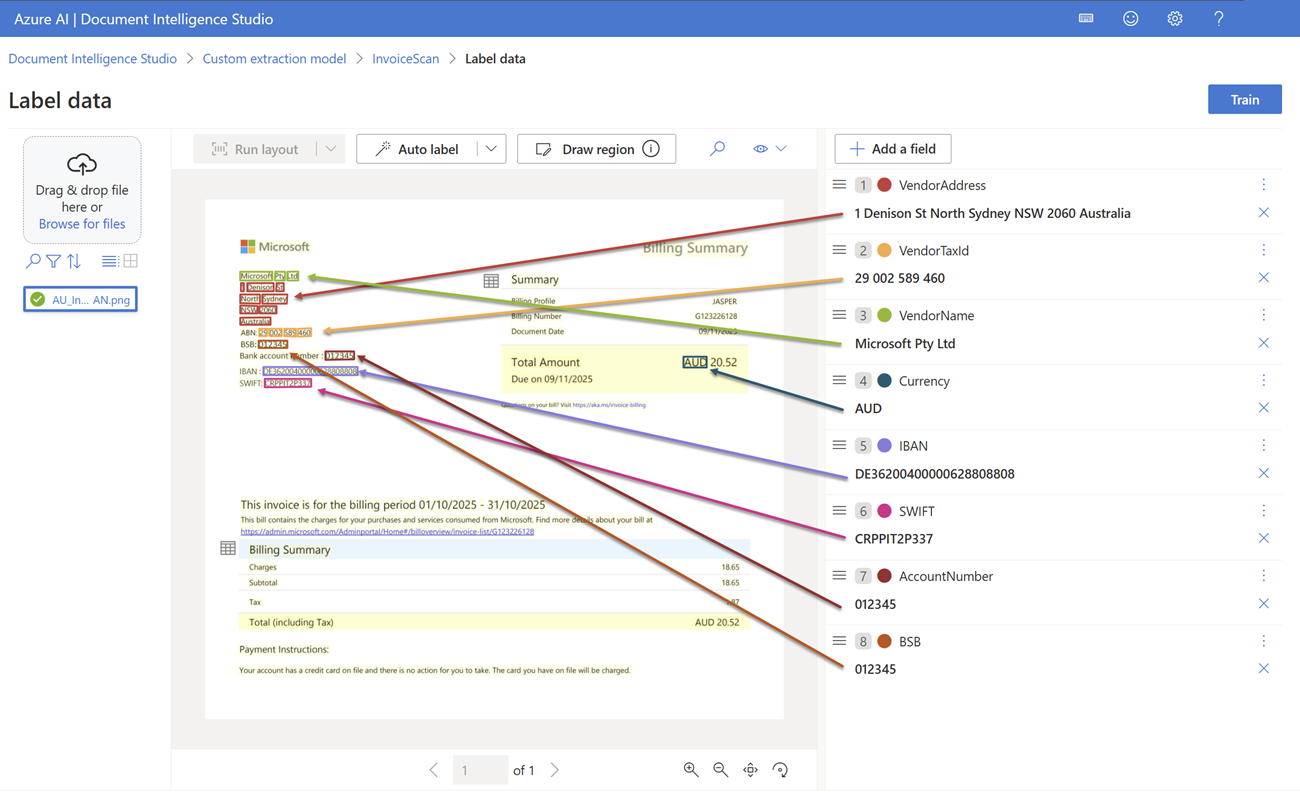The height and width of the screenshot is (792, 1300).
Task: Open the IBAN field options menu
Action: pyautogui.click(x=1264, y=445)
